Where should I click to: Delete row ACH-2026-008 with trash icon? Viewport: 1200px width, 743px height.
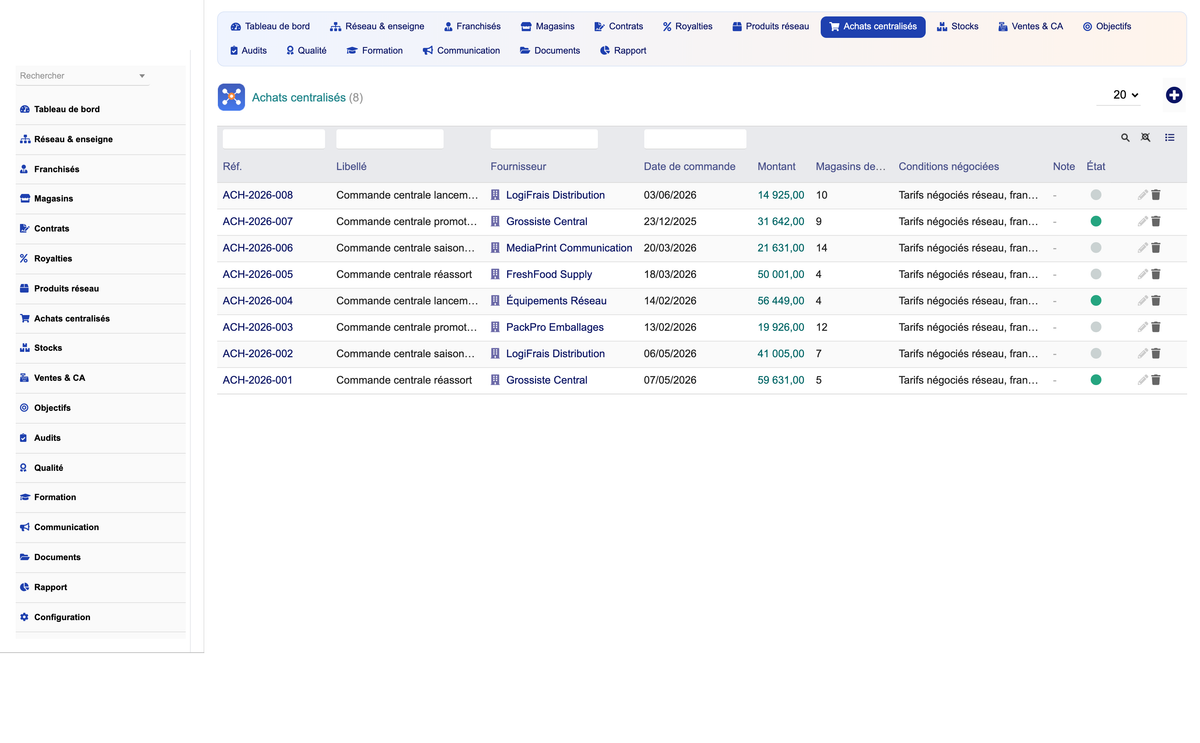tap(1156, 195)
